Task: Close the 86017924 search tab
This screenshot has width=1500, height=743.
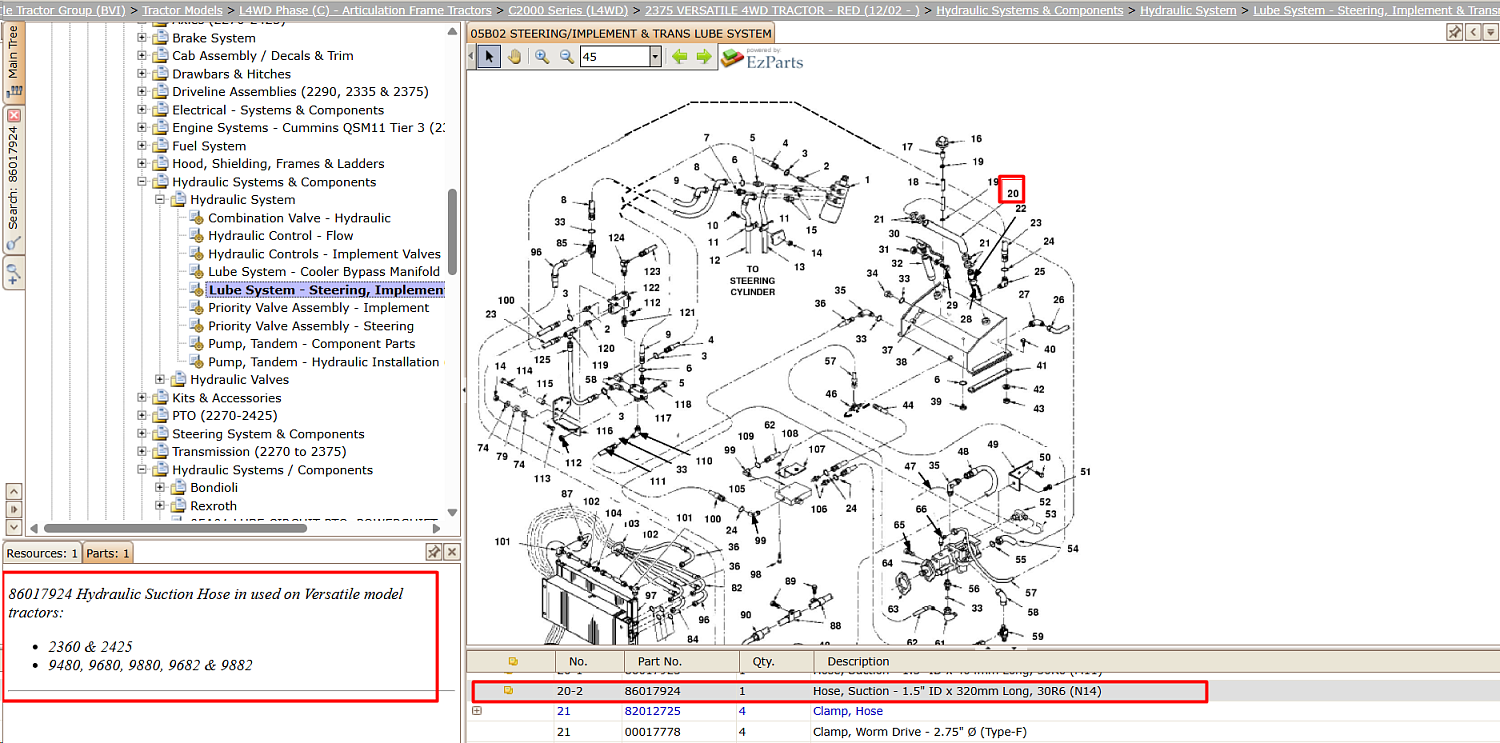Action: tap(13, 116)
